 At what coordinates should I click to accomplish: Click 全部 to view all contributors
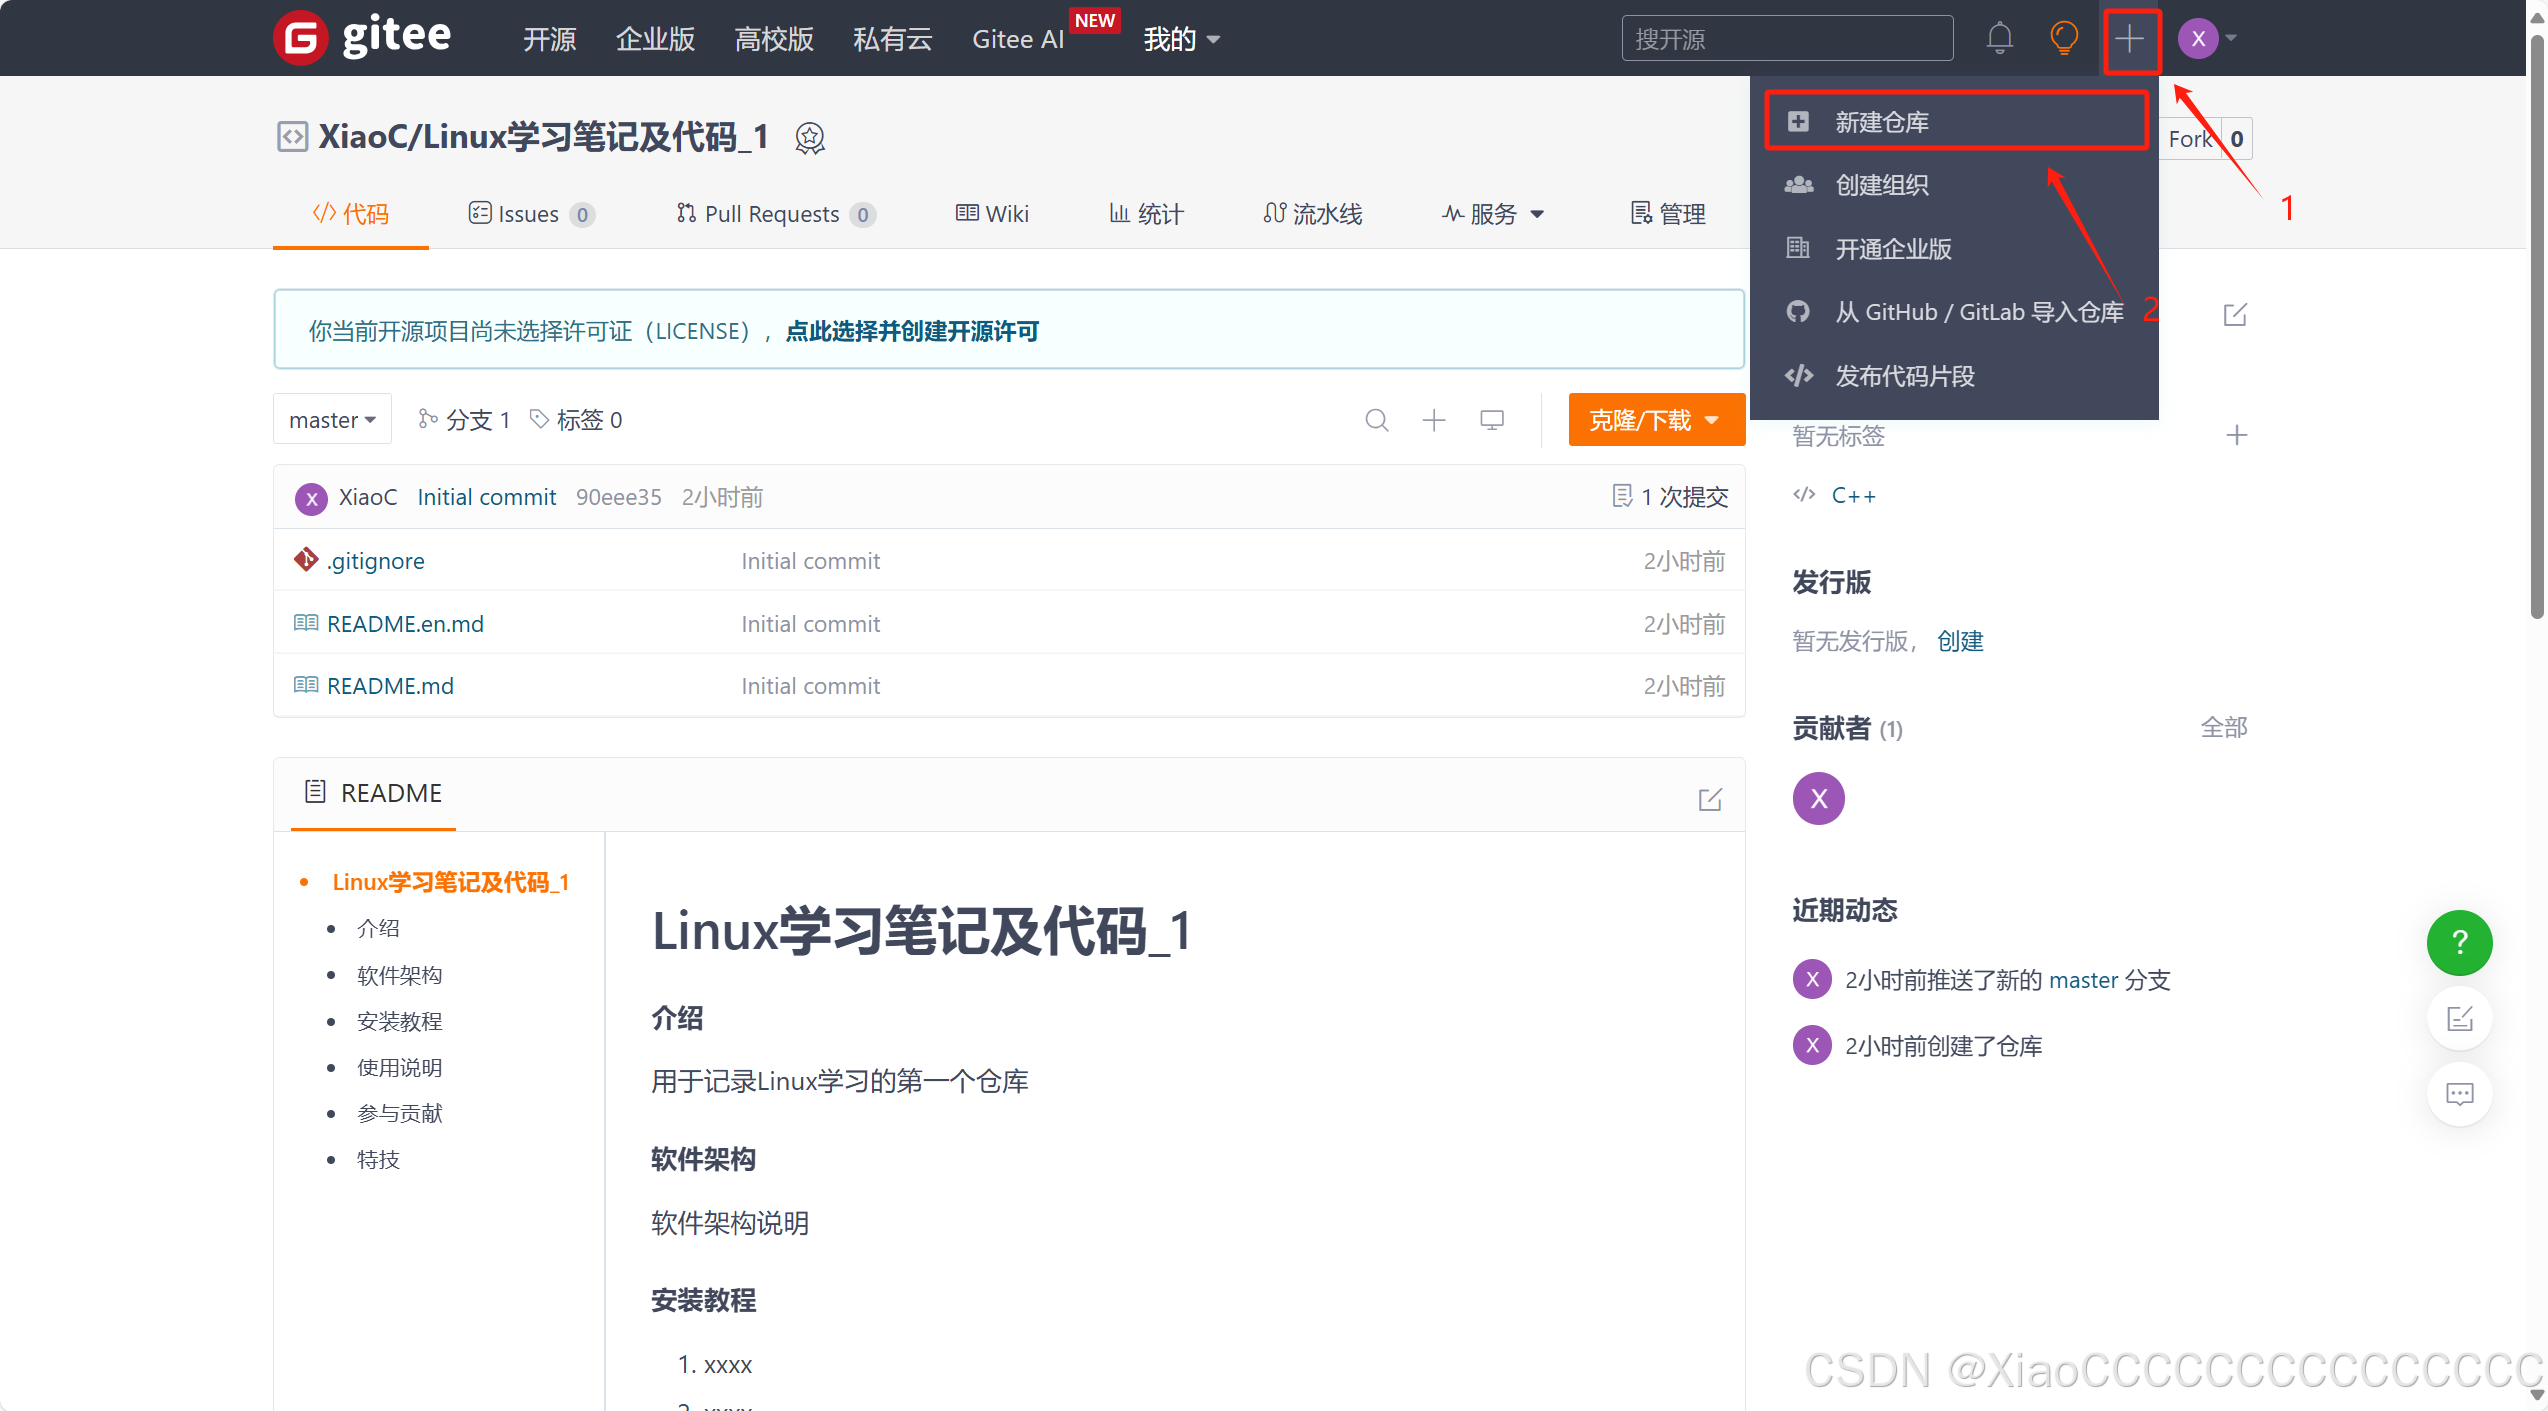2224,727
